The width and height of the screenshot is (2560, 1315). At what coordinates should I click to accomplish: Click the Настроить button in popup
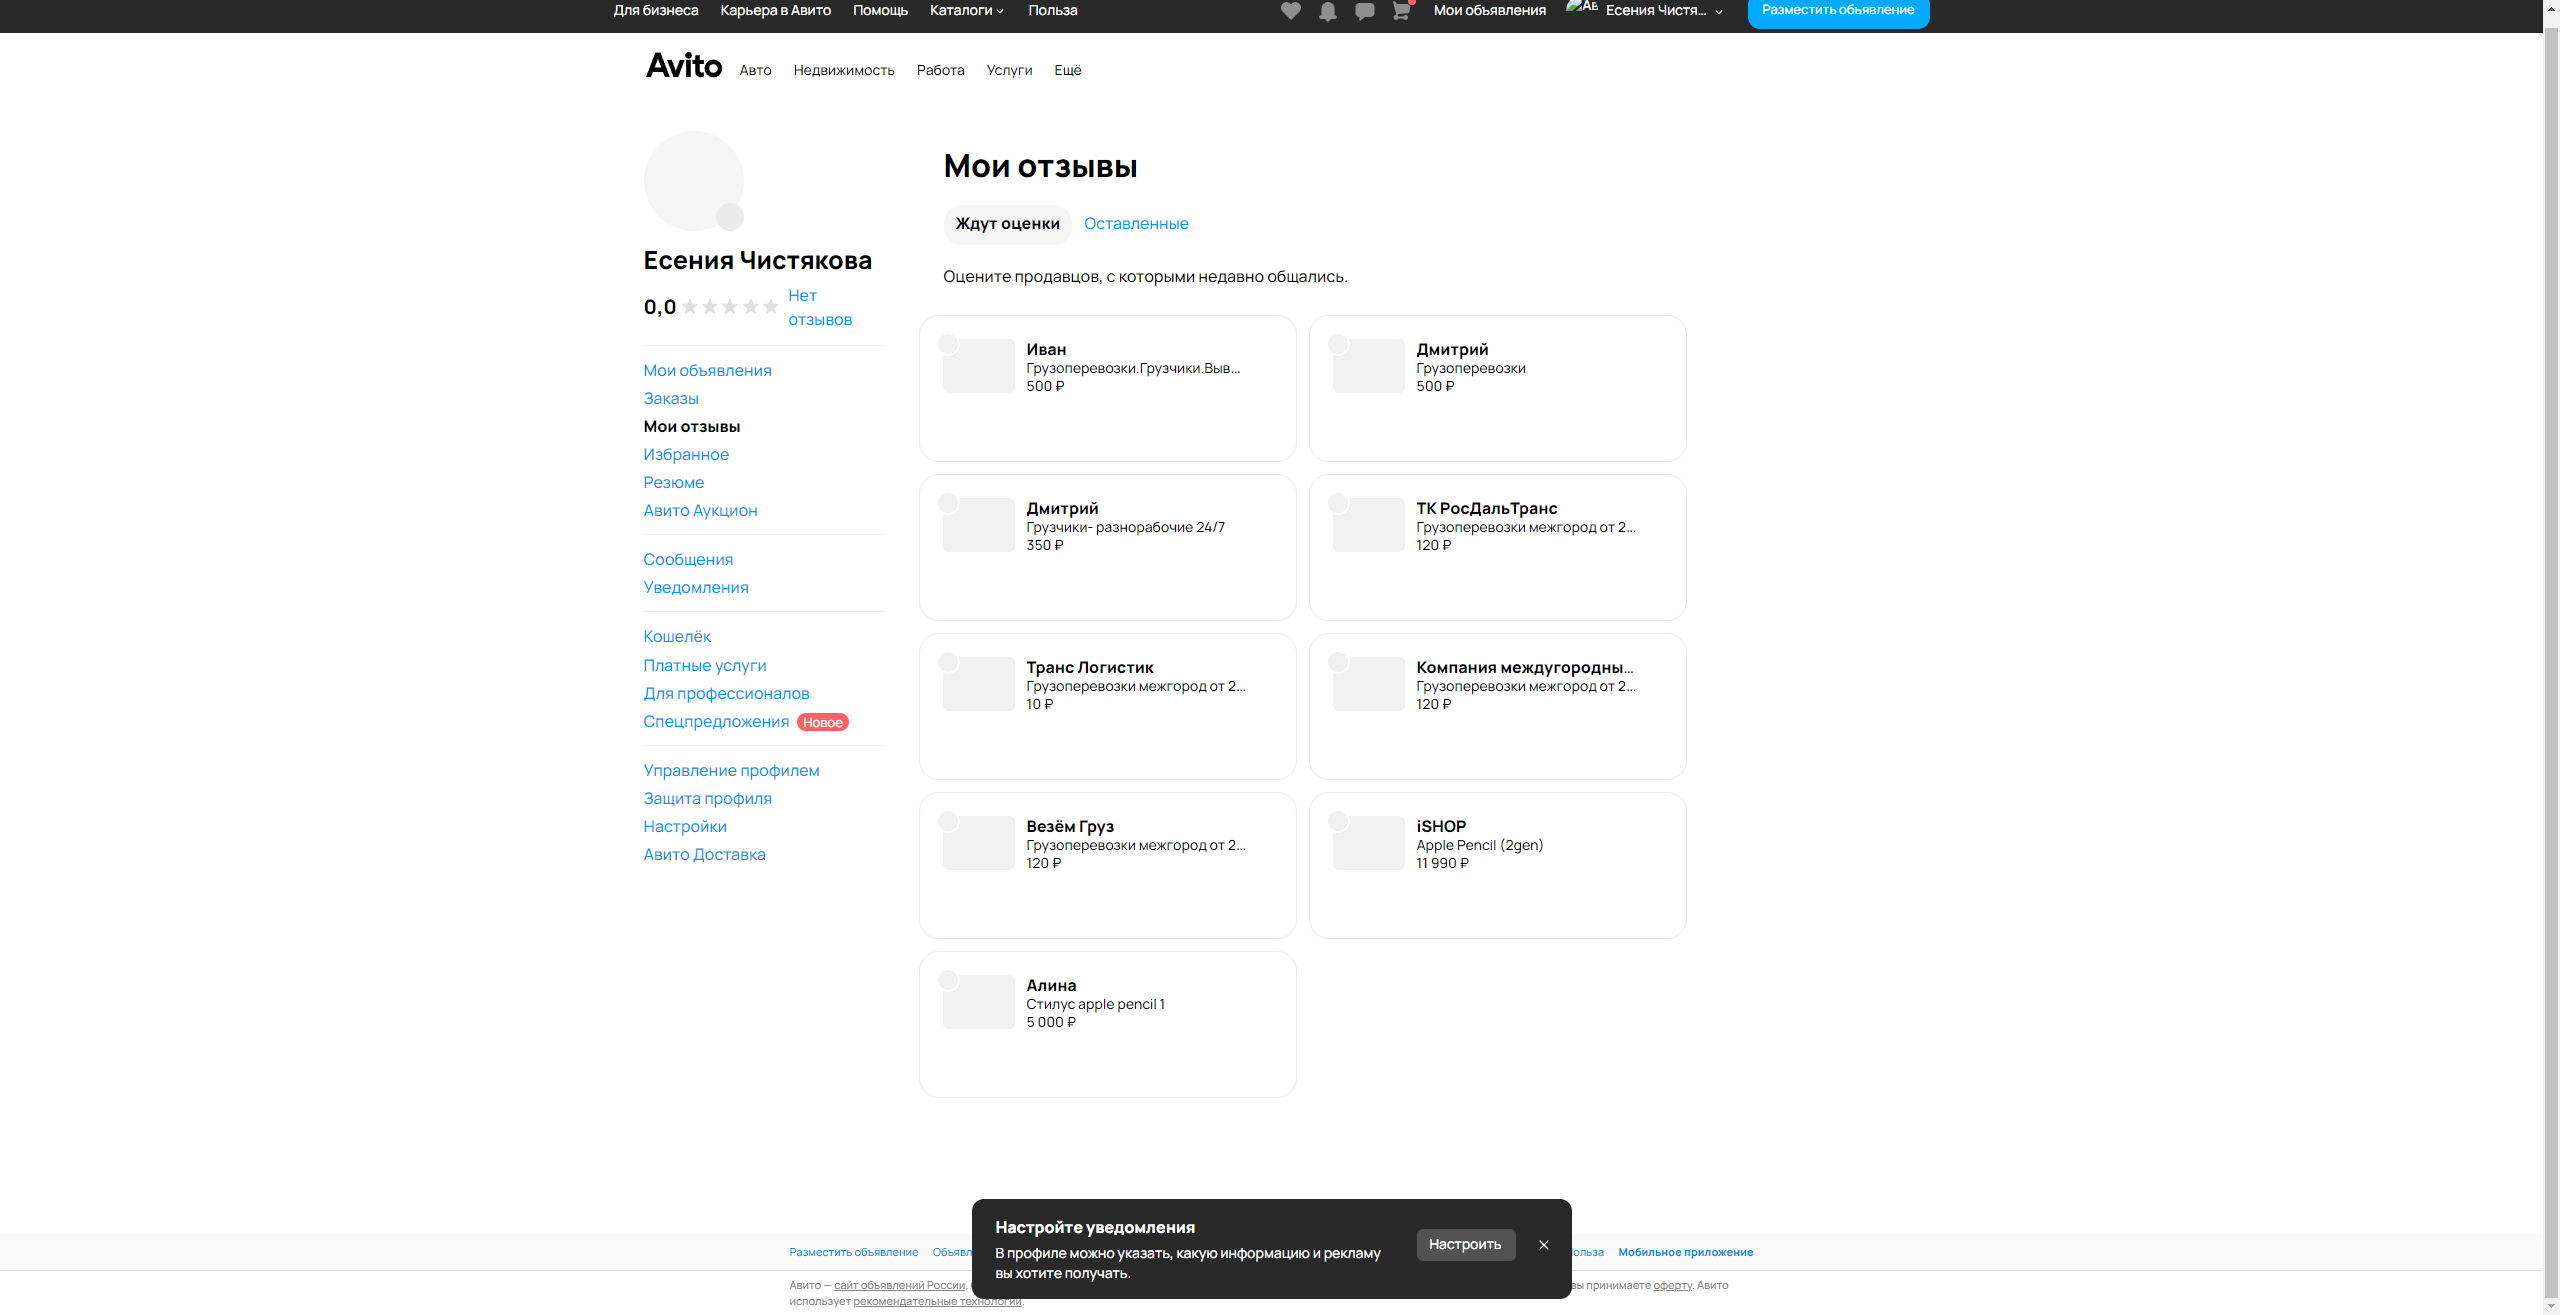[x=1465, y=1245]
